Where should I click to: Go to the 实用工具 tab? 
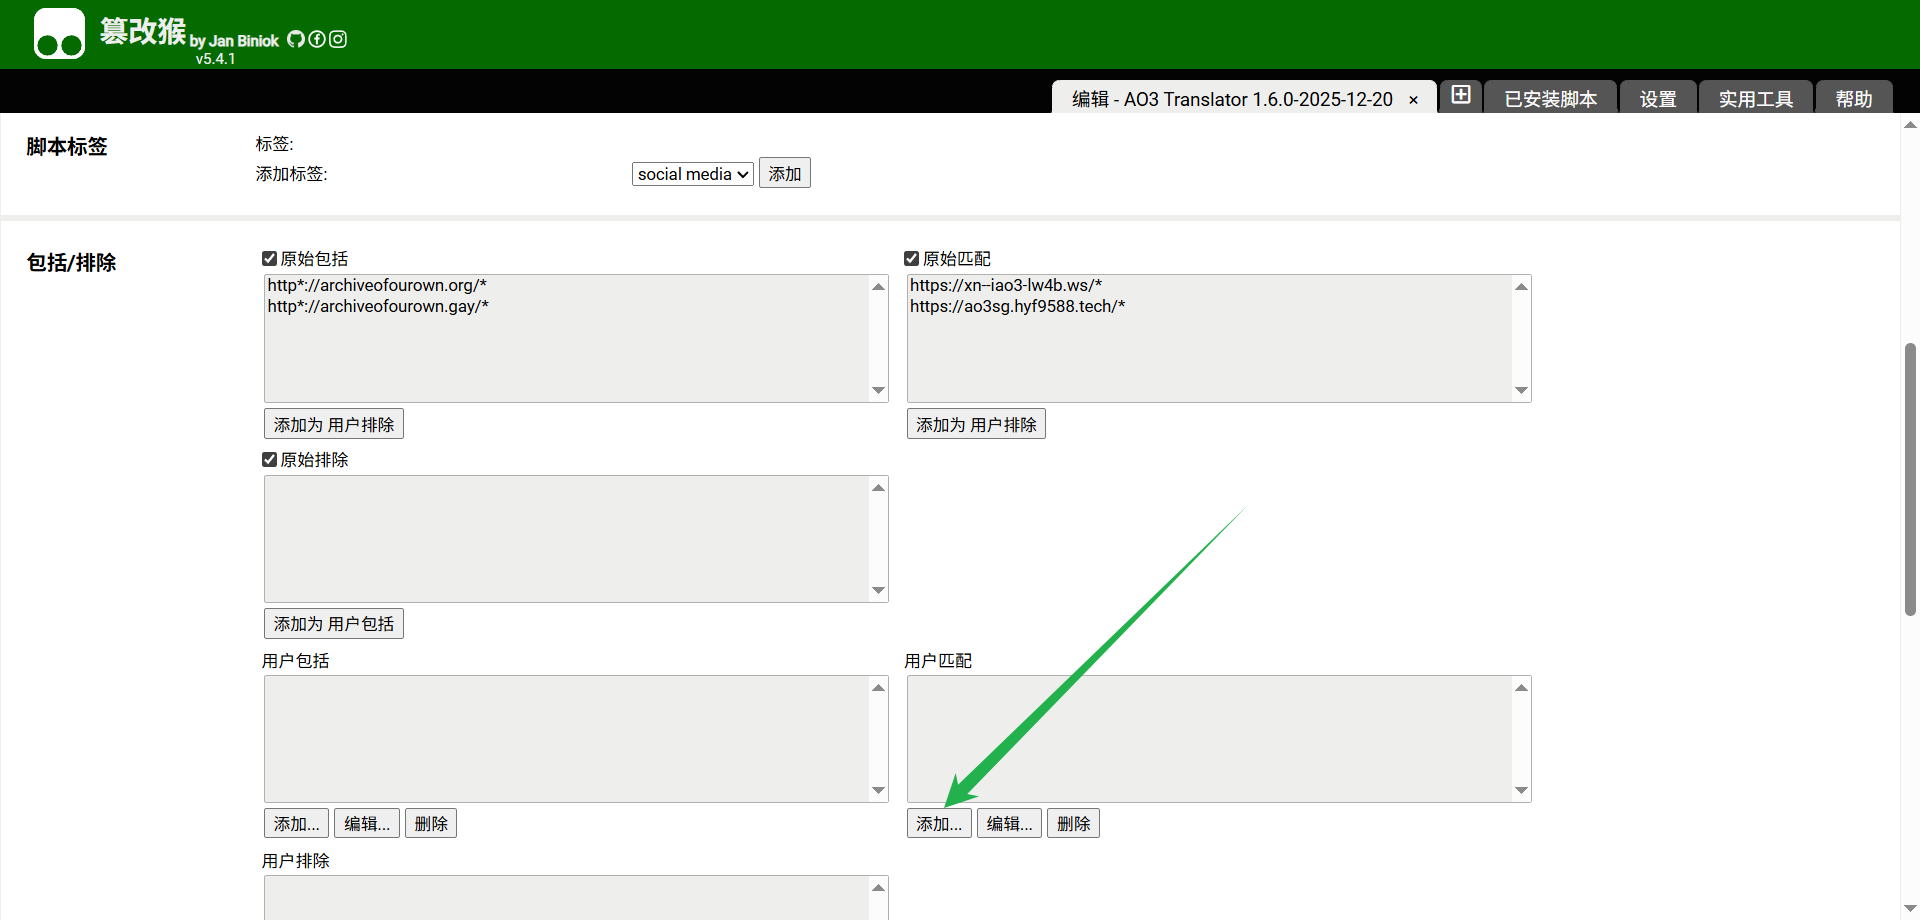(x=1755, y=99)
